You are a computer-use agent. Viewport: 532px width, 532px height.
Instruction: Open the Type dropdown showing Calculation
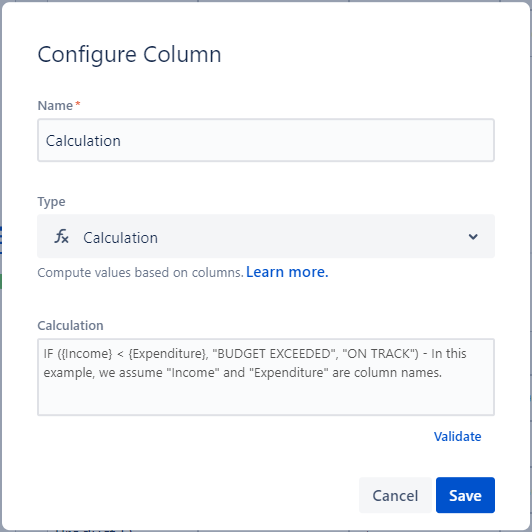(266, 236)
